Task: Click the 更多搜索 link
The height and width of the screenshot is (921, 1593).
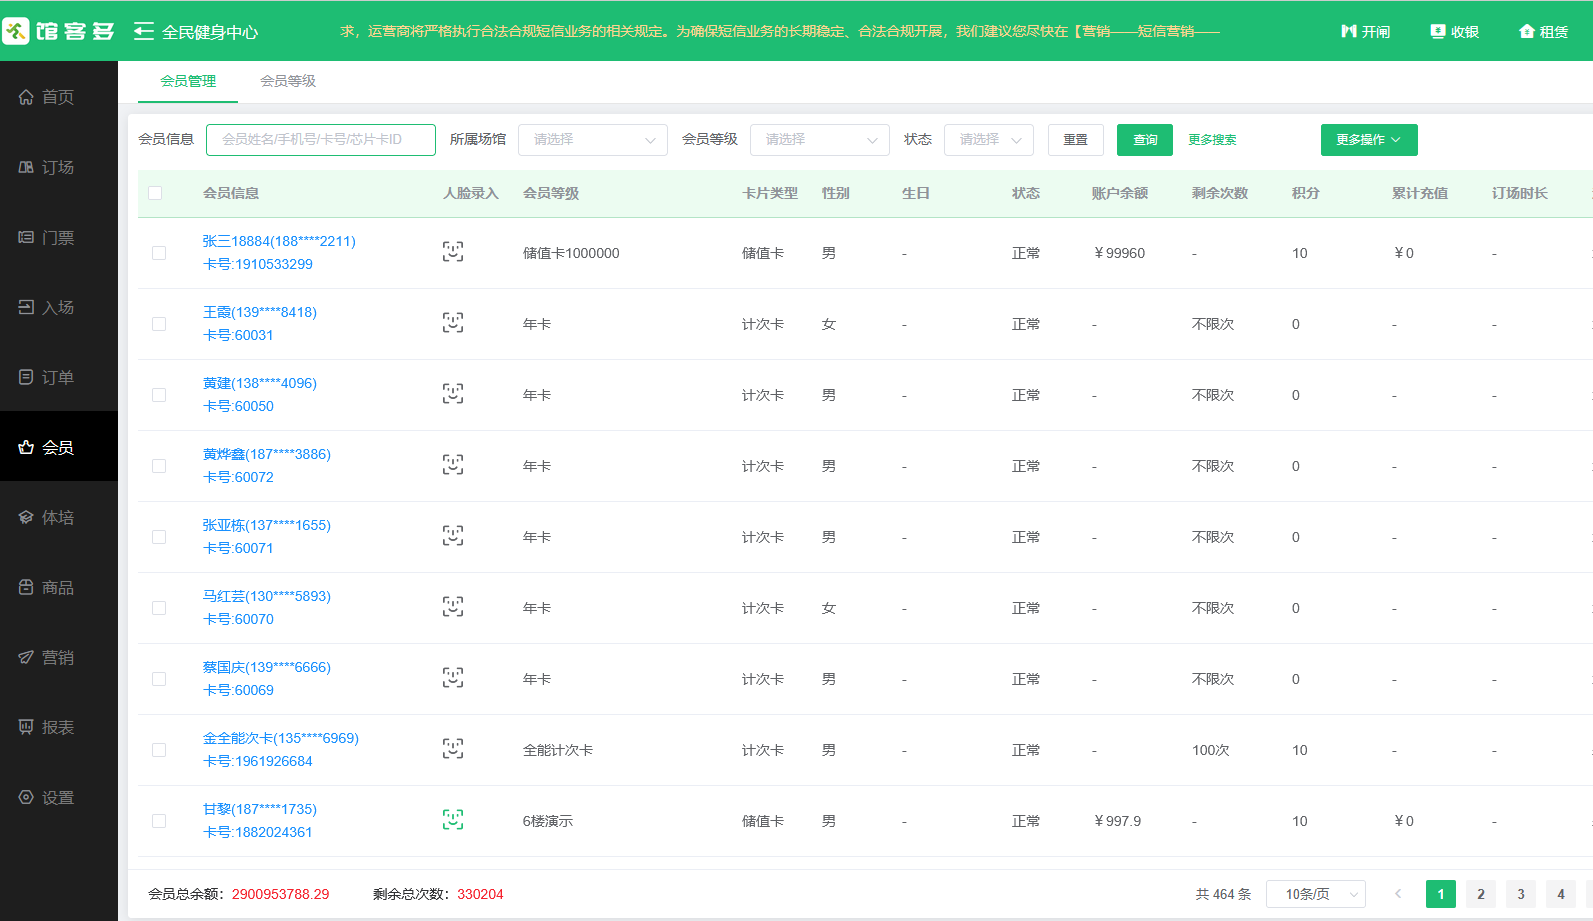Action: (x=1212, y=140)
